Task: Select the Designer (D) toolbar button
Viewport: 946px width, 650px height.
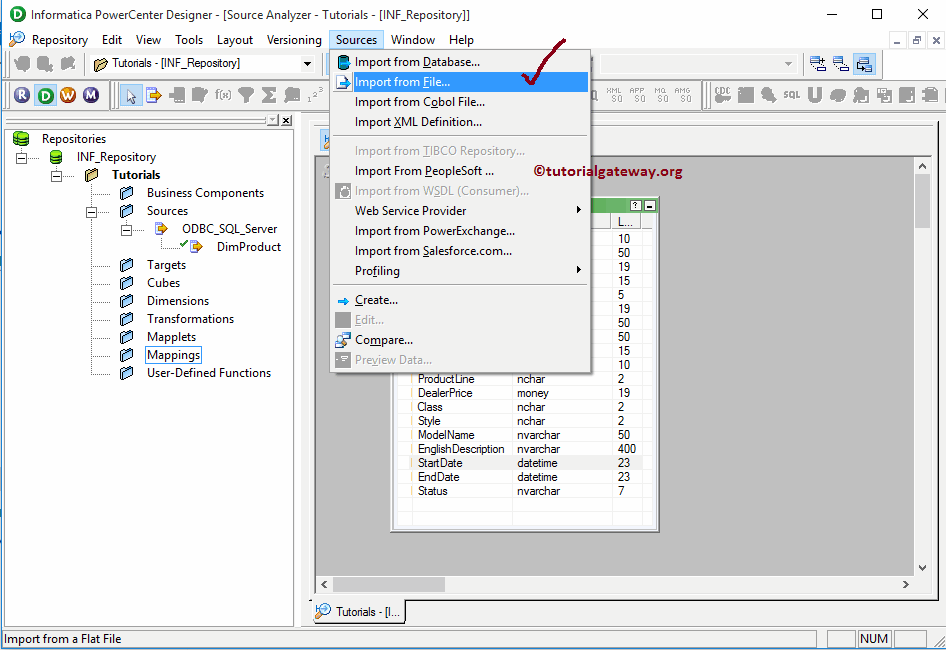Action: pyautogui.click(x=45, y=95)
